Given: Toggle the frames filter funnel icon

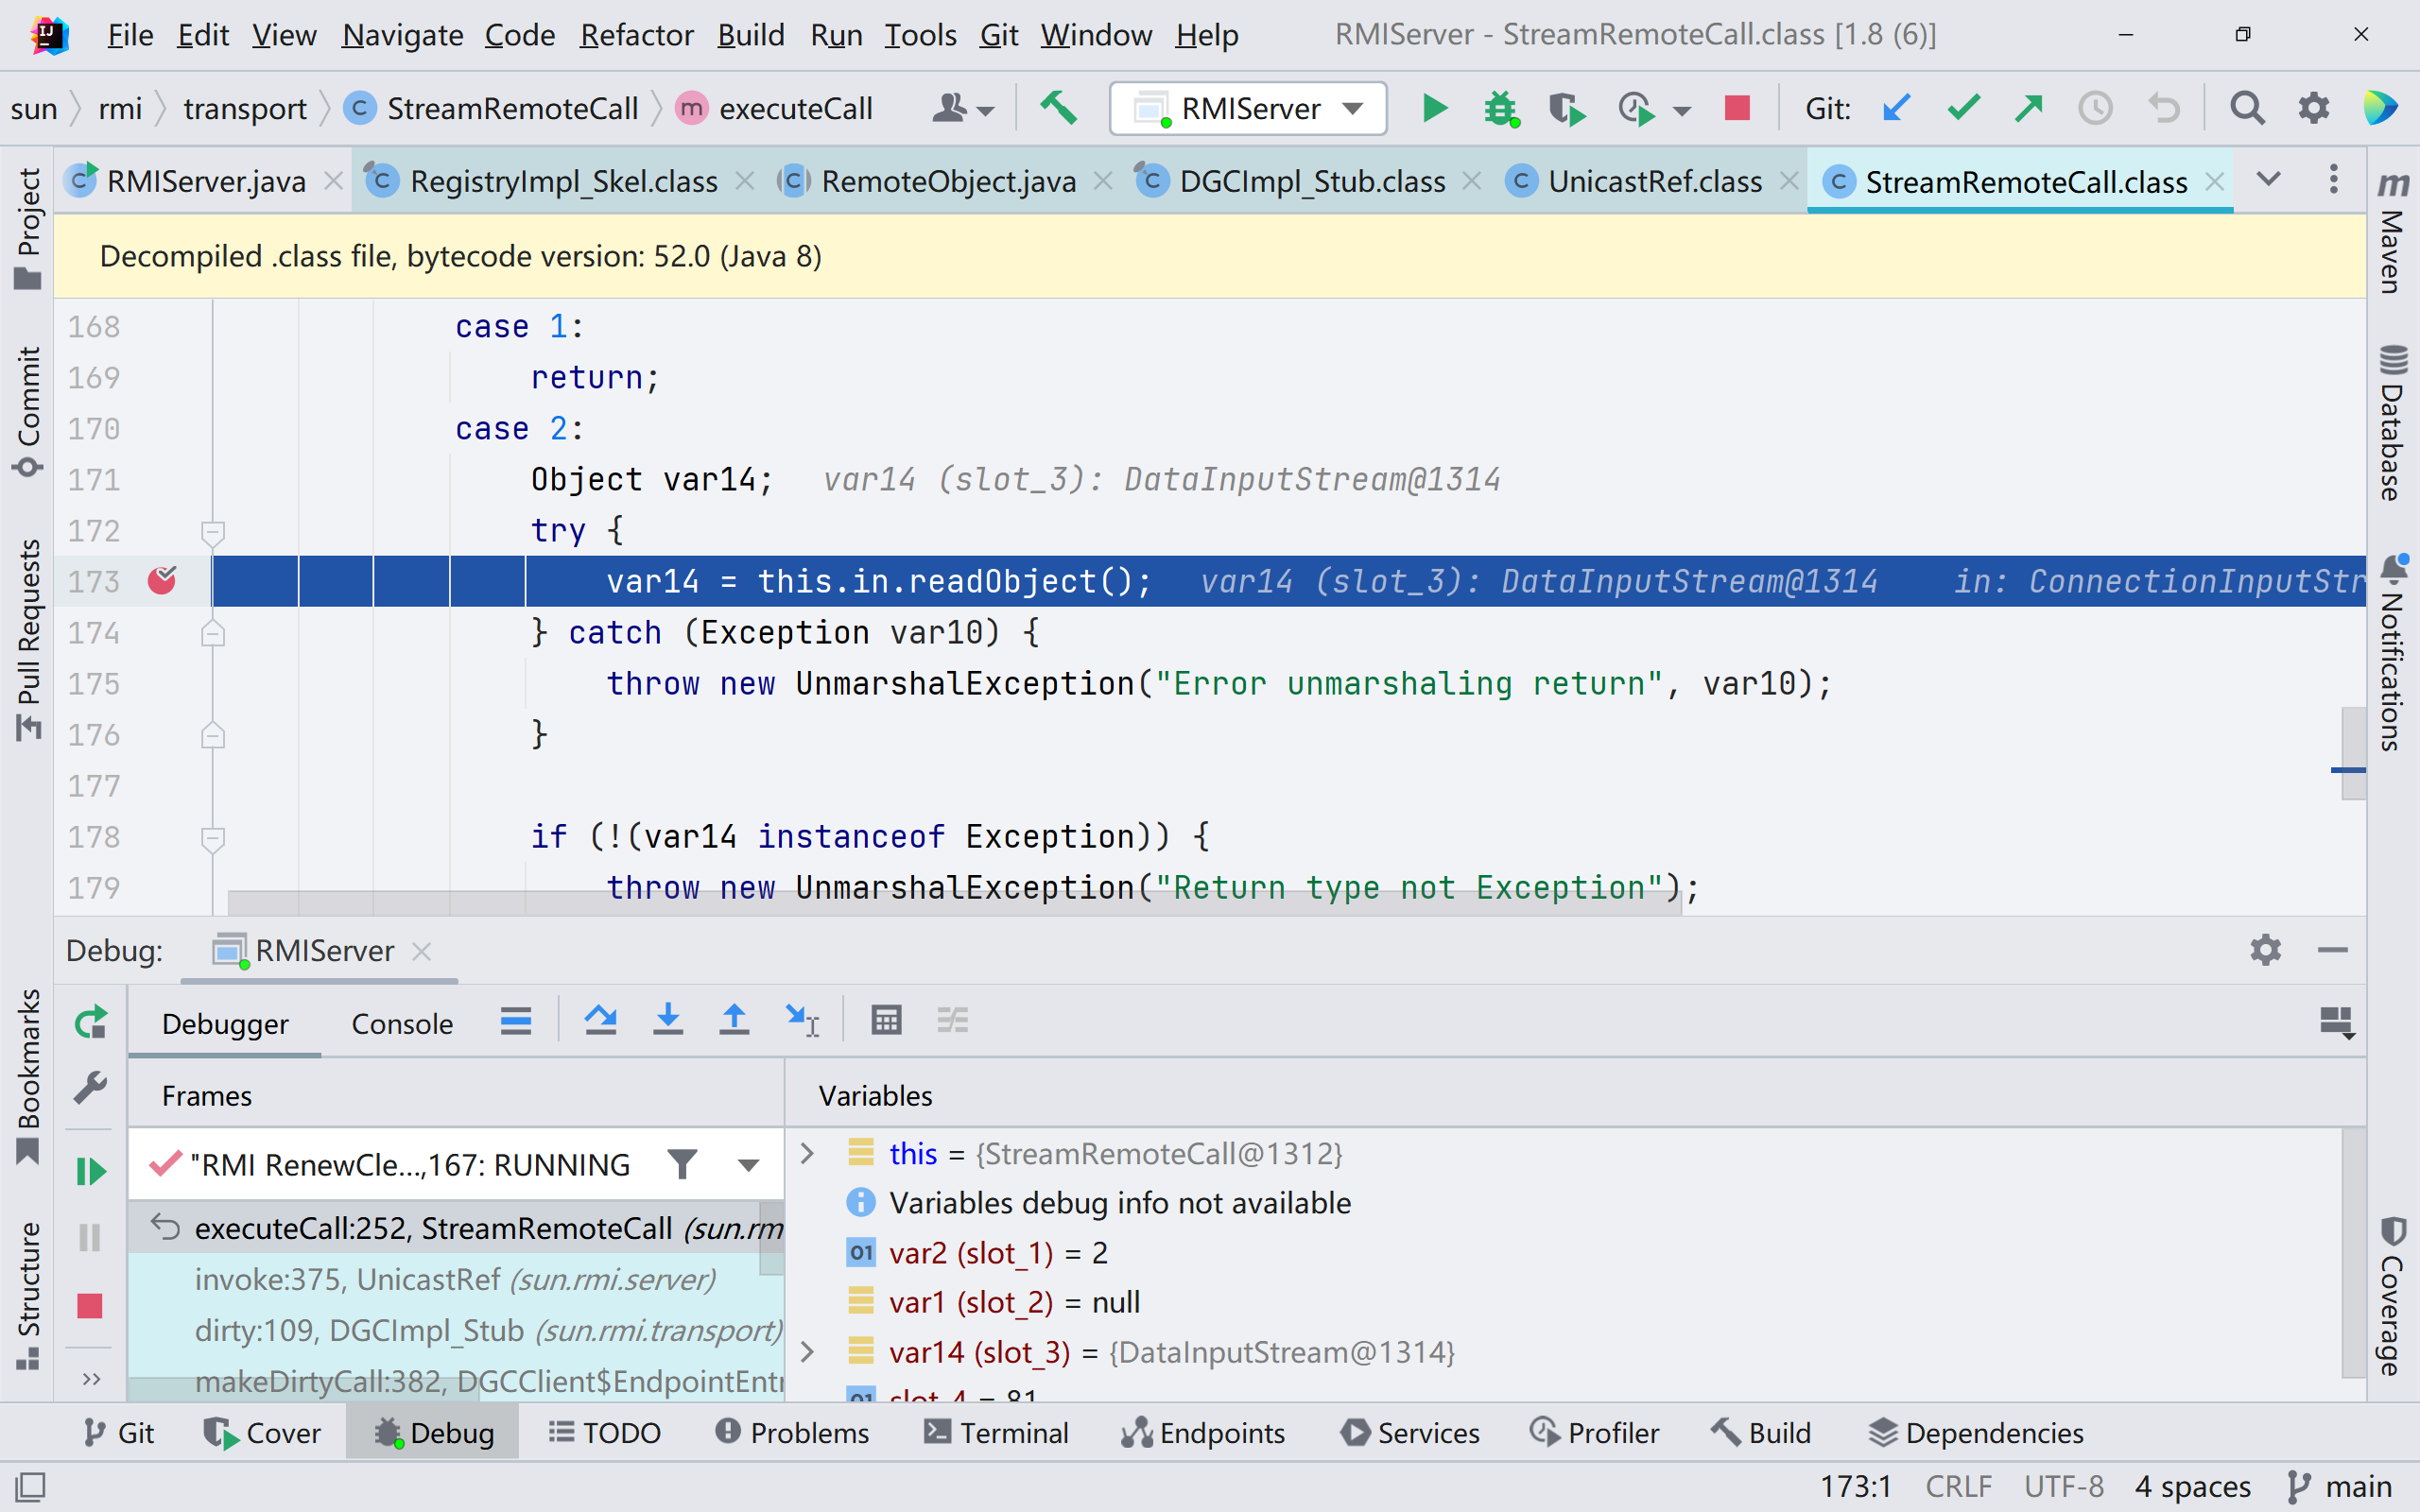Looking at the screenshot, I should click(x=682, y=1165).
